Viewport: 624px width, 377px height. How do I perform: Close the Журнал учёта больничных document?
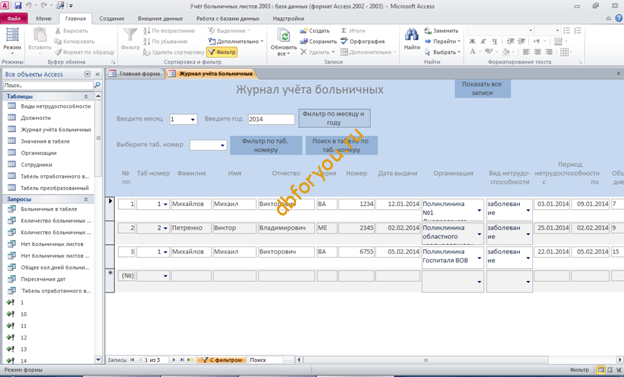(618, 73)
